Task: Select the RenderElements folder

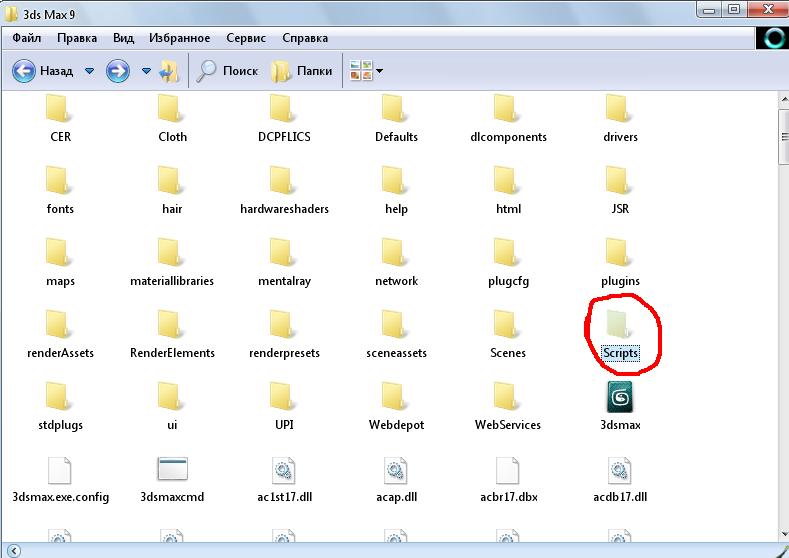Action: click(172, 335)
